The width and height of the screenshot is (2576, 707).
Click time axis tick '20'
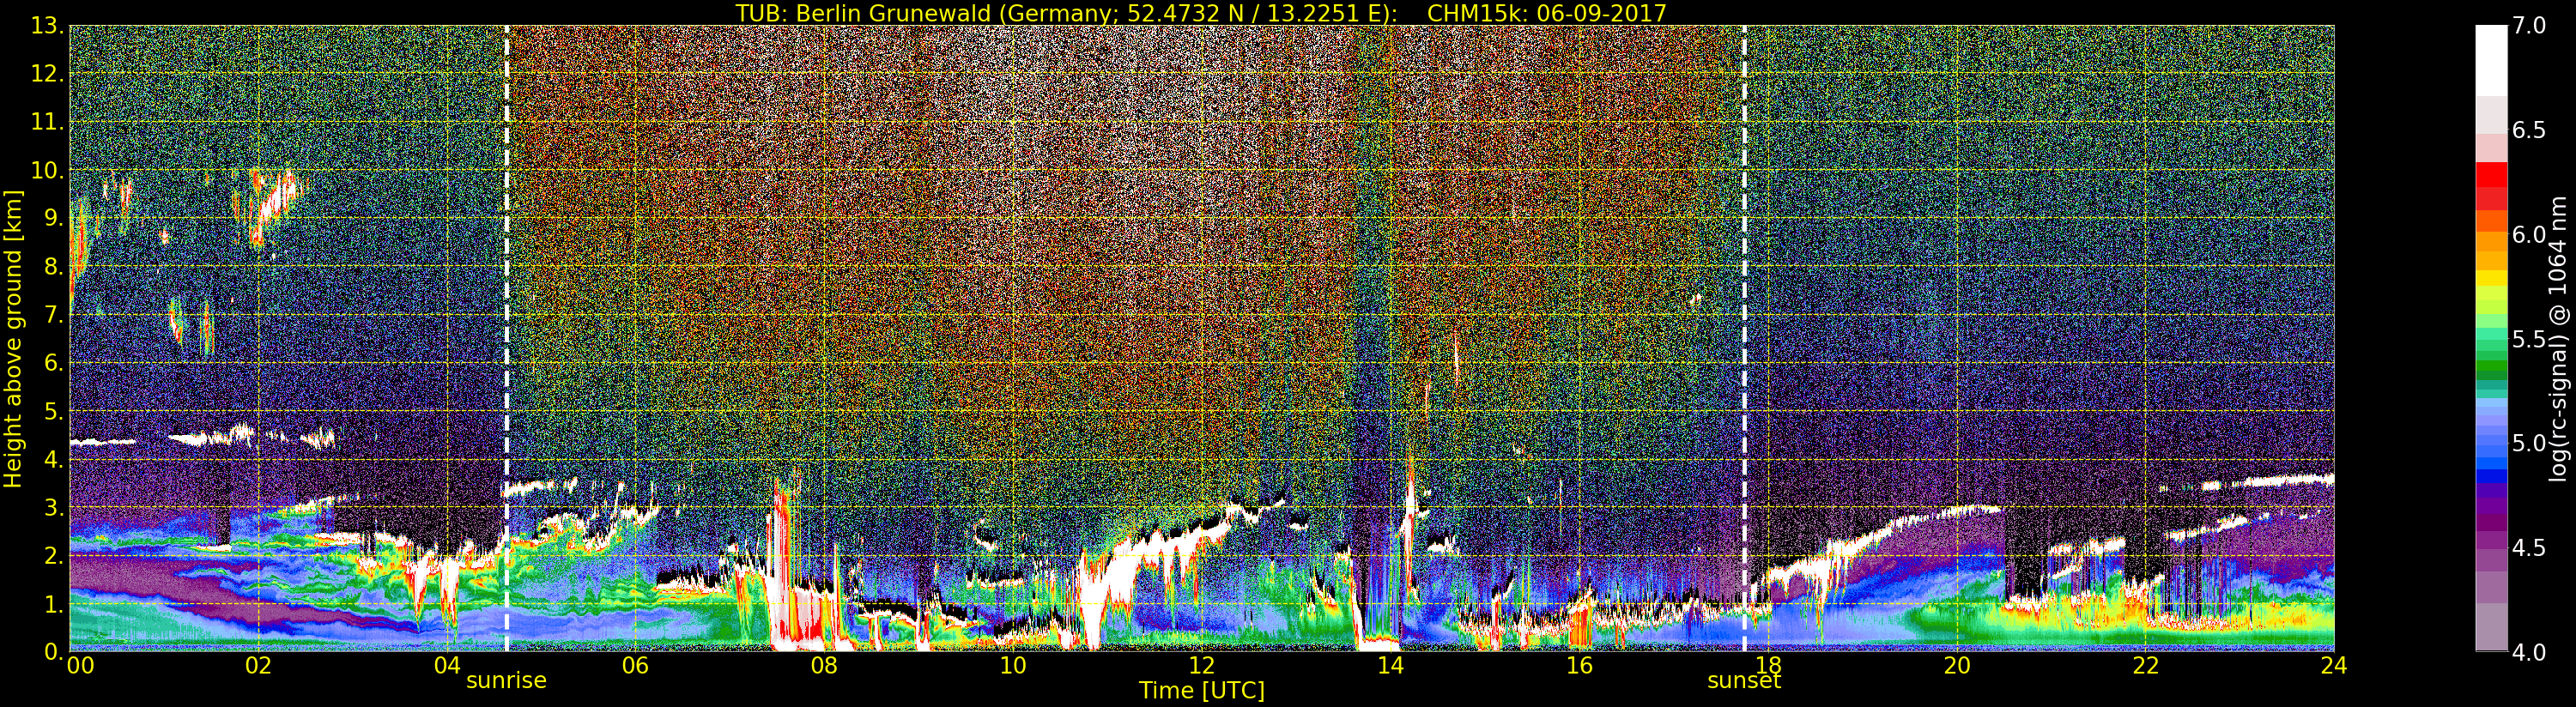pyautogui.click(x=1957, y=666)
